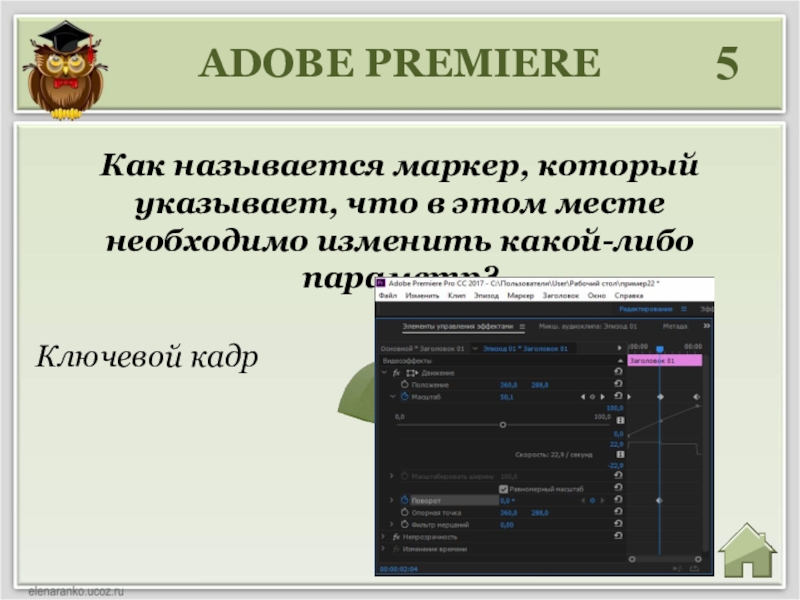Click the Premiere Pro app logo icon
800x600 pixels.
click(381, 283)
